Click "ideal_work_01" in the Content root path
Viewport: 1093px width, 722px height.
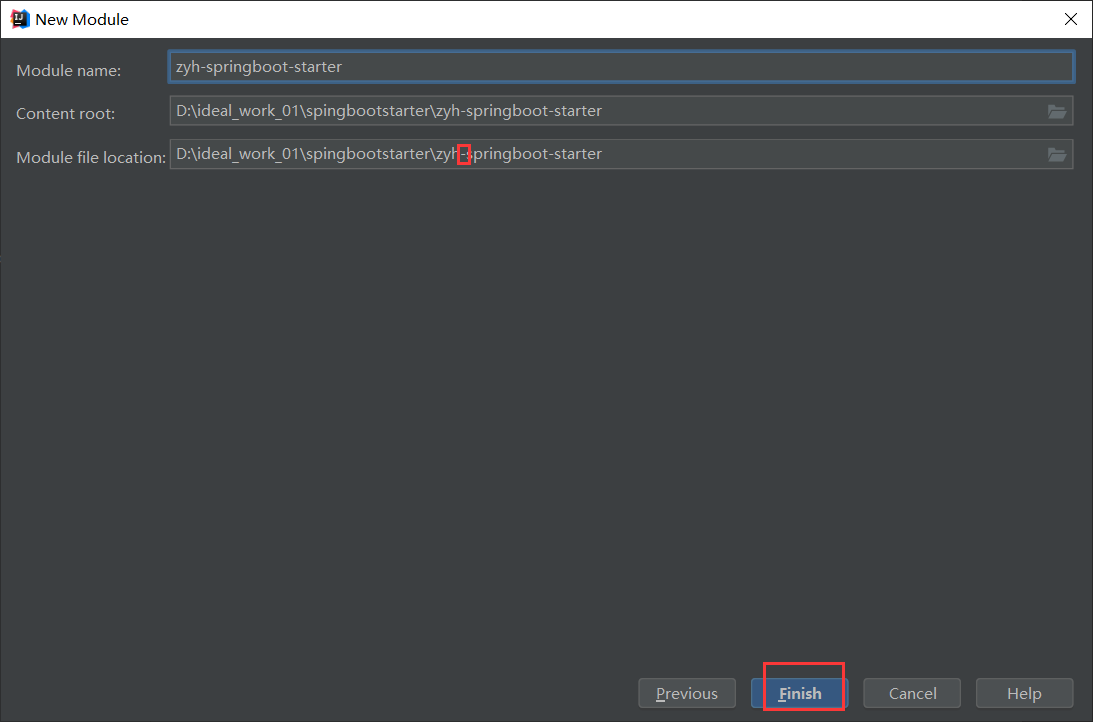248,111
